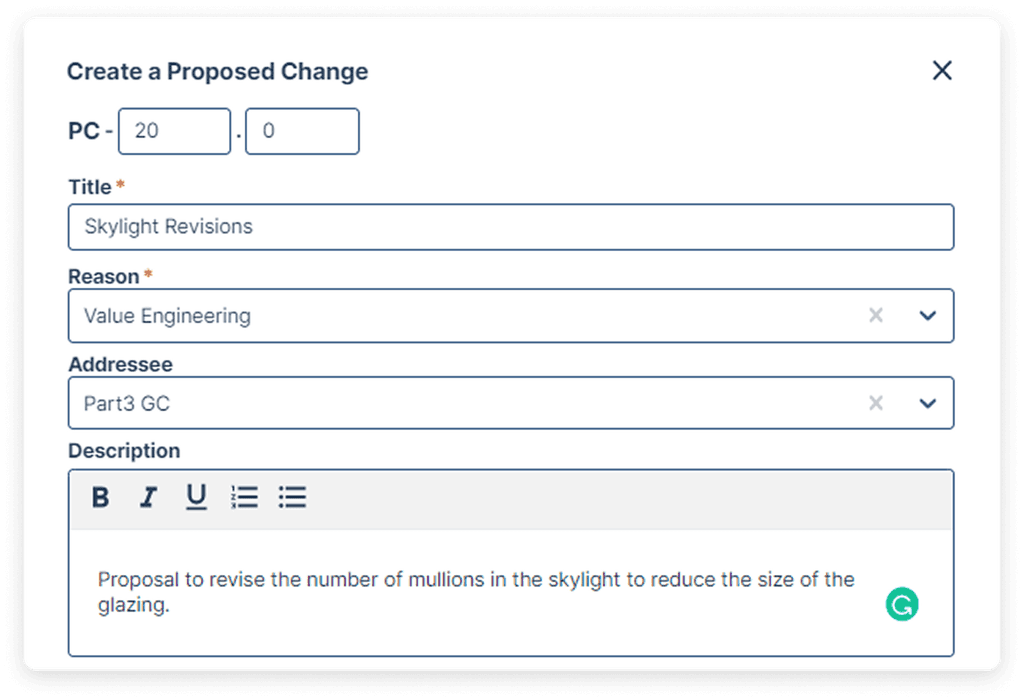This screenshot has height=700, width=1024.
Task: Apply italic formatting in the Description editor
Action: click(x=148, y=497)
